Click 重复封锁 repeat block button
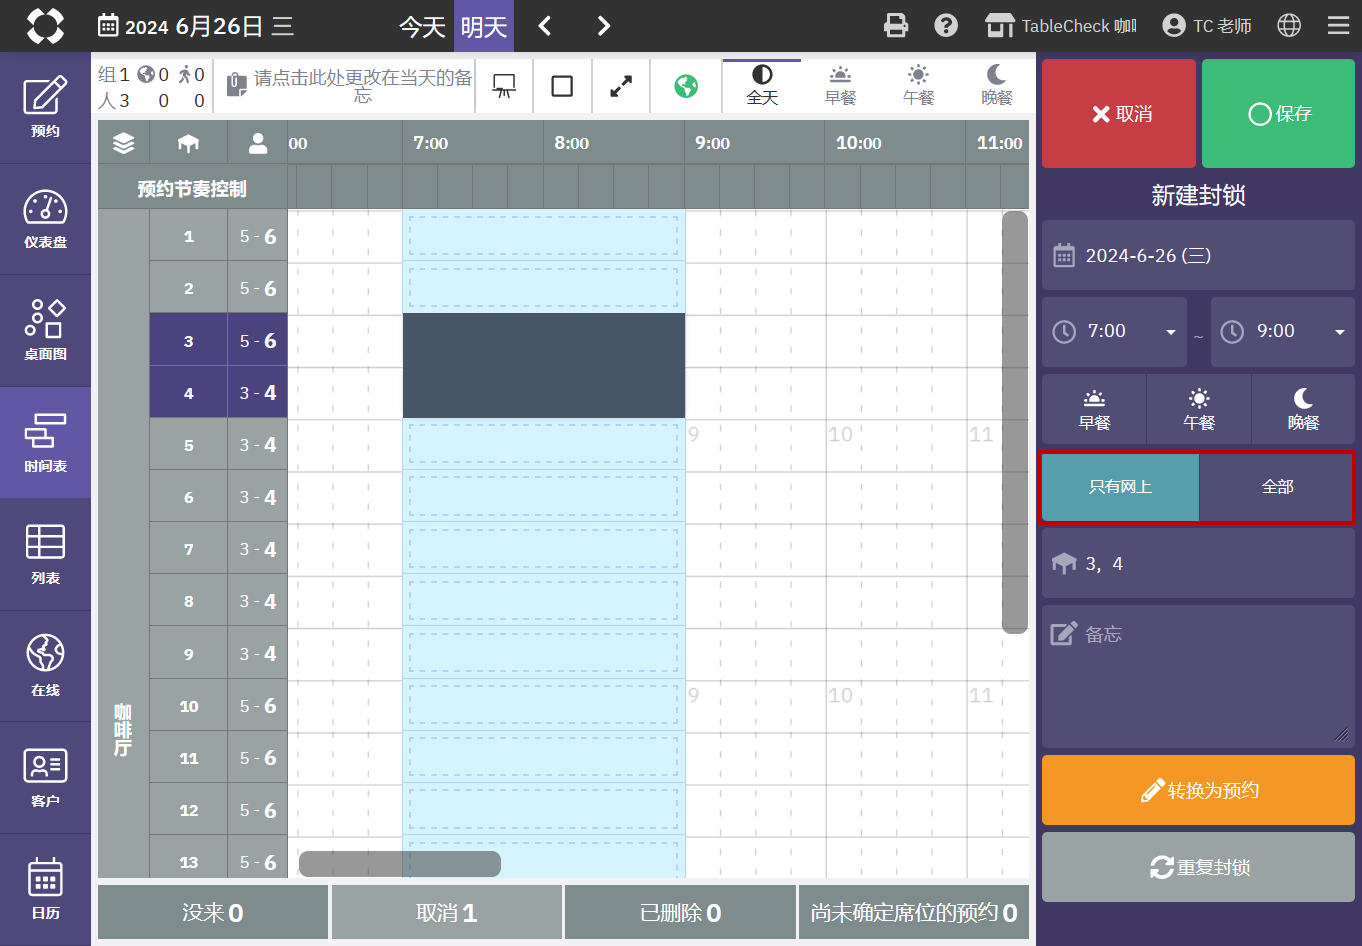This screenshot has width=1362, height=946. point(1198,867)
